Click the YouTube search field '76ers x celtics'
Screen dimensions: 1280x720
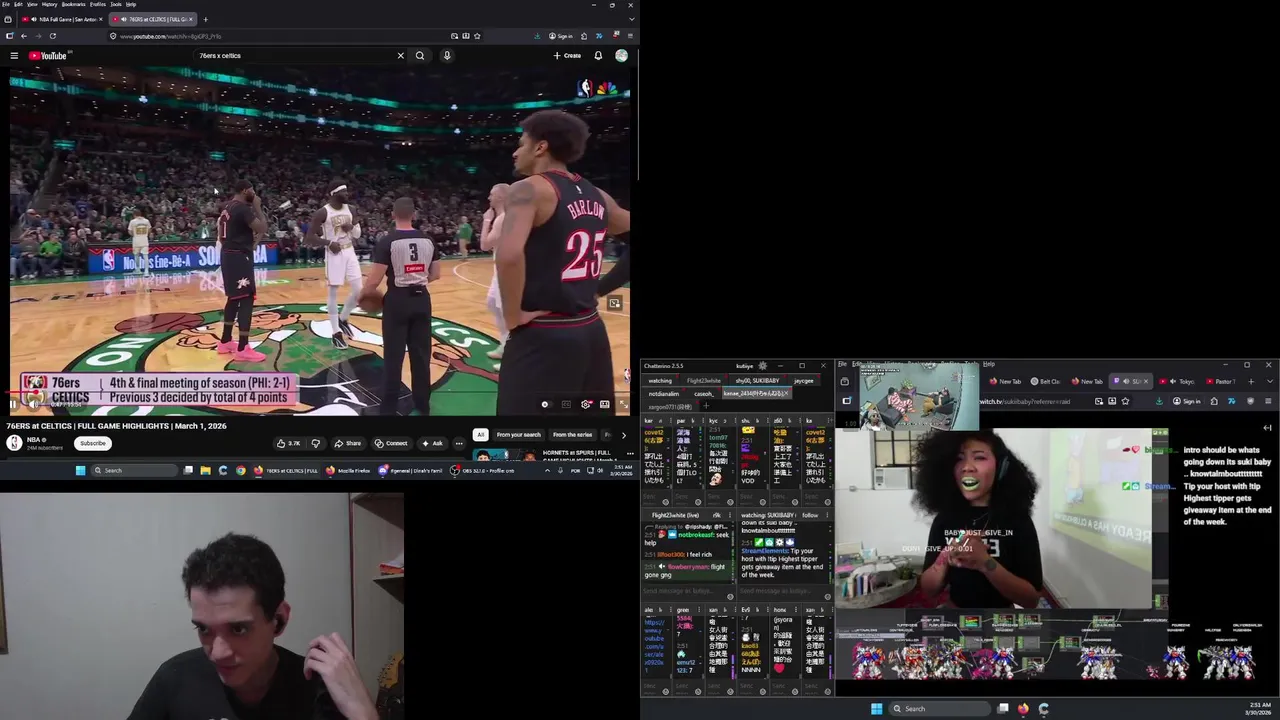click(x=295, y=56)
